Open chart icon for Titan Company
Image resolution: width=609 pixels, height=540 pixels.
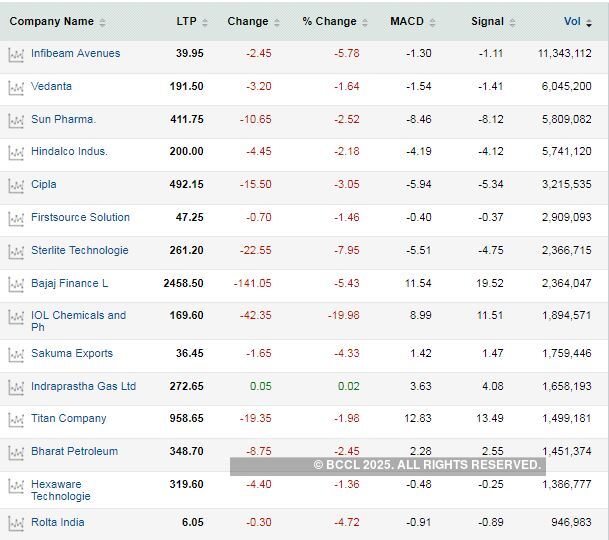click(16, 420)
